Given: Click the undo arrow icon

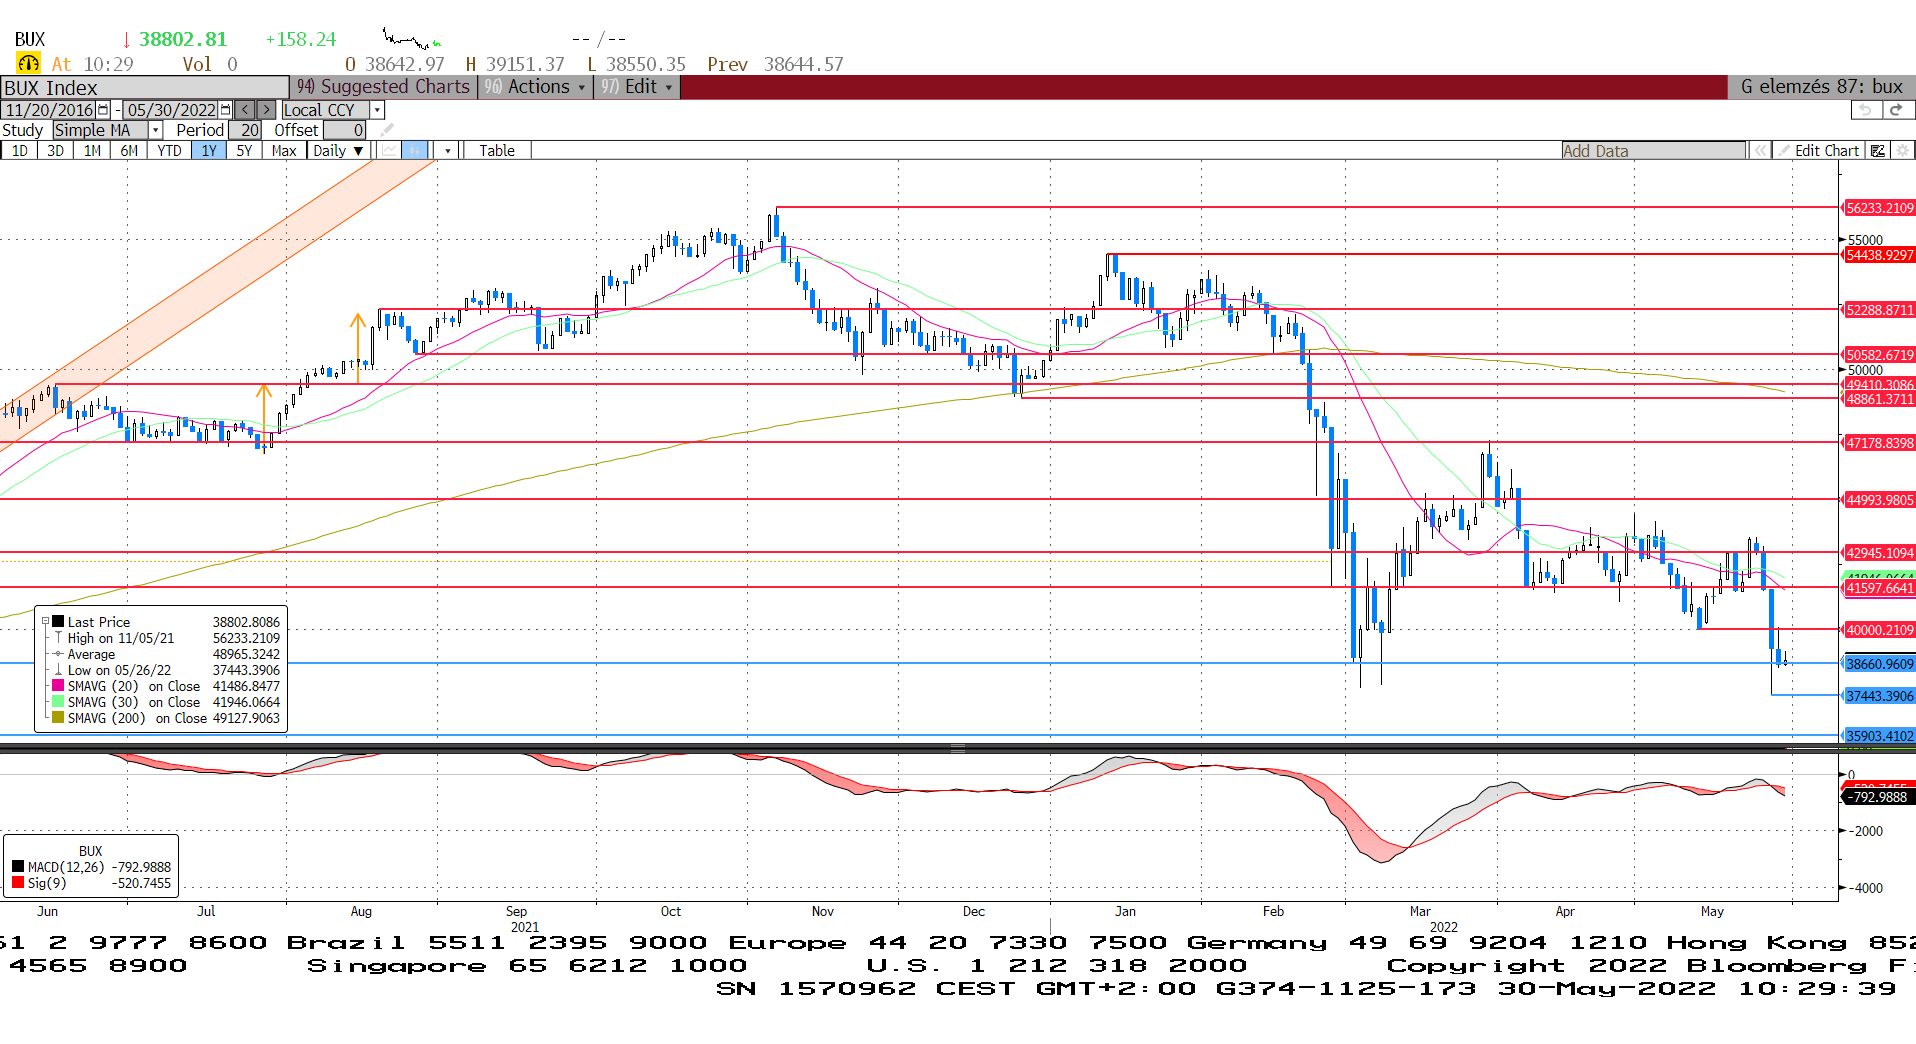Looking at the screenshot, I should click(1864, 110).
